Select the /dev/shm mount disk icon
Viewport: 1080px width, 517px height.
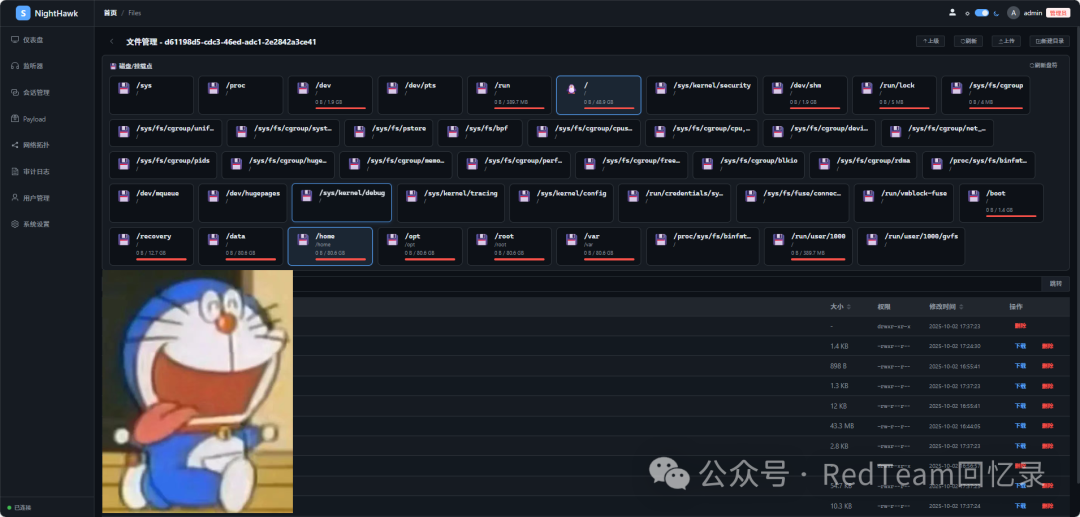point(777,89)
